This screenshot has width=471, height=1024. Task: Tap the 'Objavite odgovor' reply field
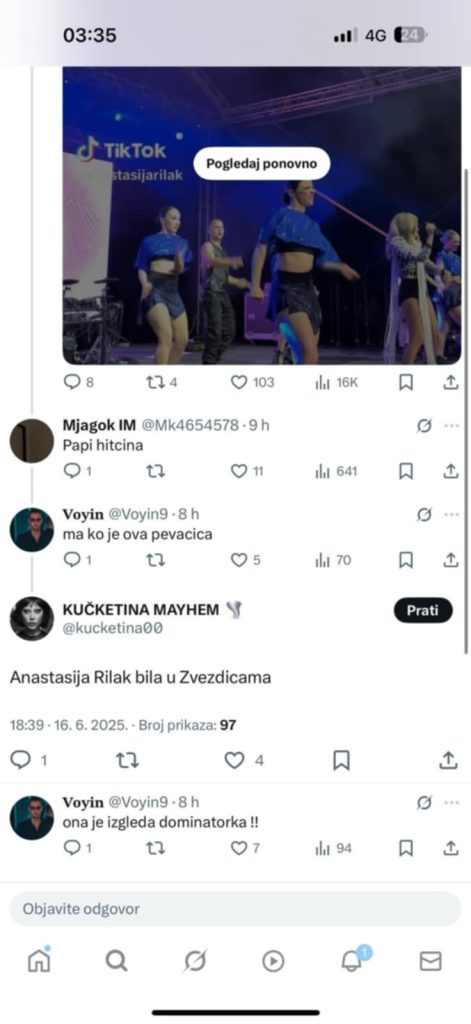(x=235, y=908)
